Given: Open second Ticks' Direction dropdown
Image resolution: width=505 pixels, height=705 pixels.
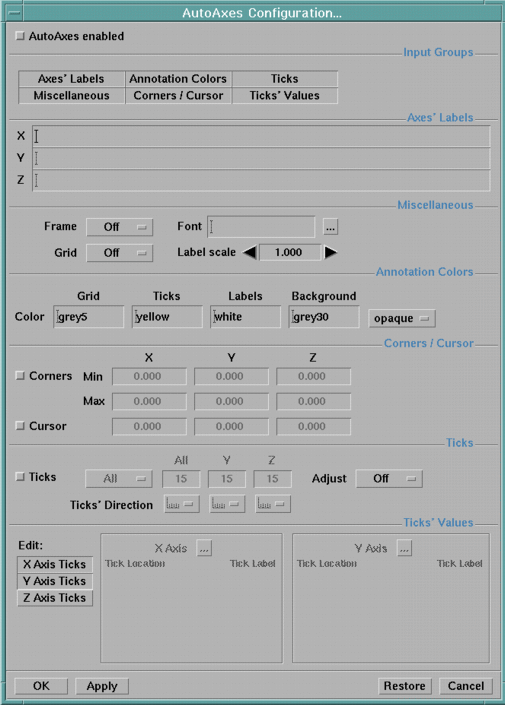Looking at the screenshot, I should pos(227,504).
